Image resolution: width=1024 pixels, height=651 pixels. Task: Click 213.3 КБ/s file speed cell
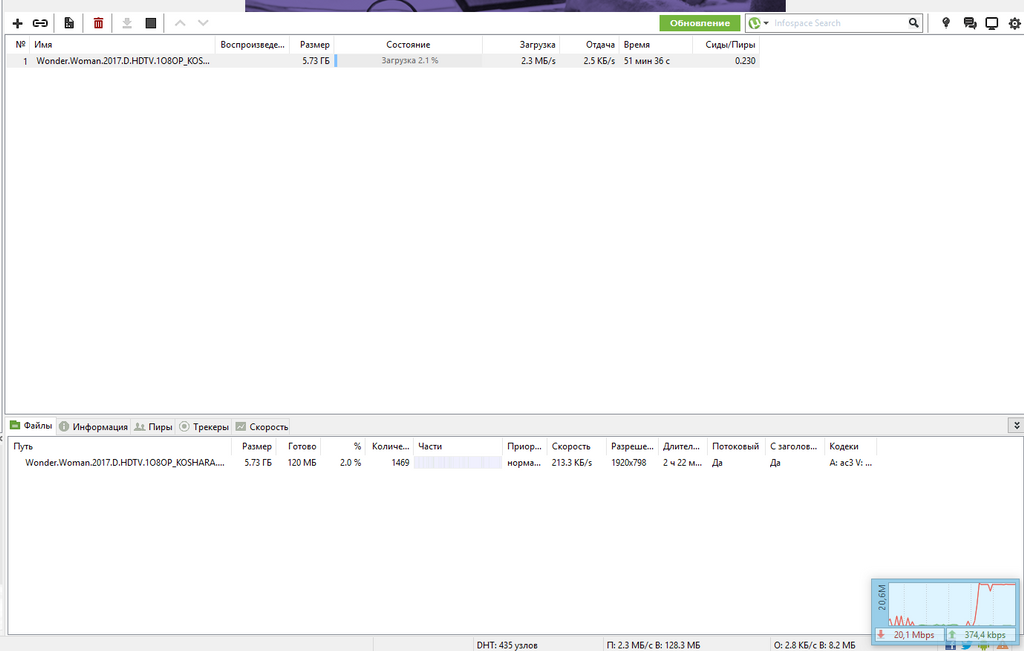click(x=571, y=462)
